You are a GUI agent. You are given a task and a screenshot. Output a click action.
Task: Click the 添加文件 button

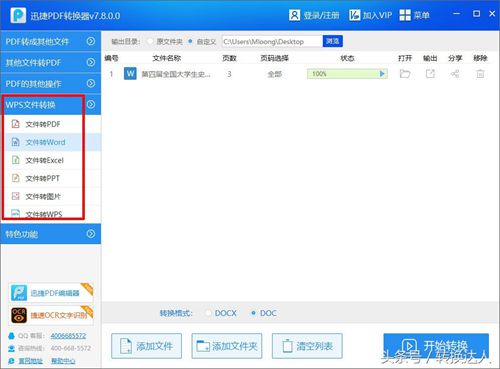click(147, 346)
